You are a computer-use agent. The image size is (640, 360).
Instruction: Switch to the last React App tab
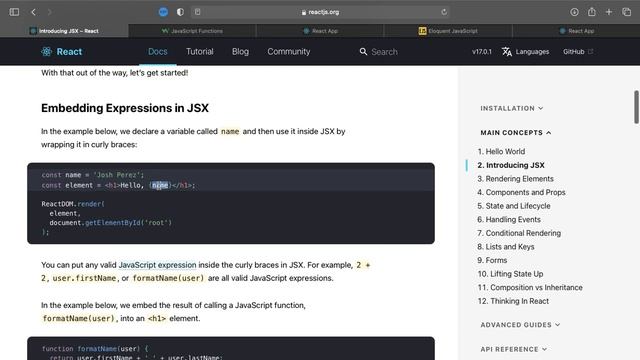tap(576, 31)
